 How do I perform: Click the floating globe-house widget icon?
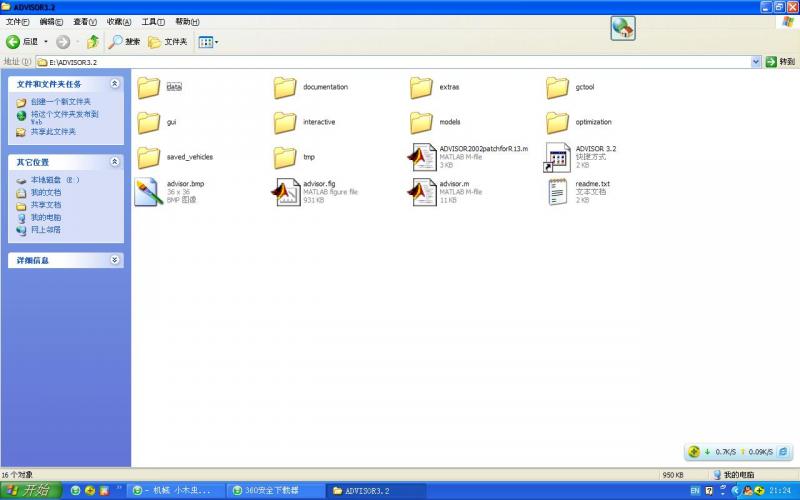623,28
